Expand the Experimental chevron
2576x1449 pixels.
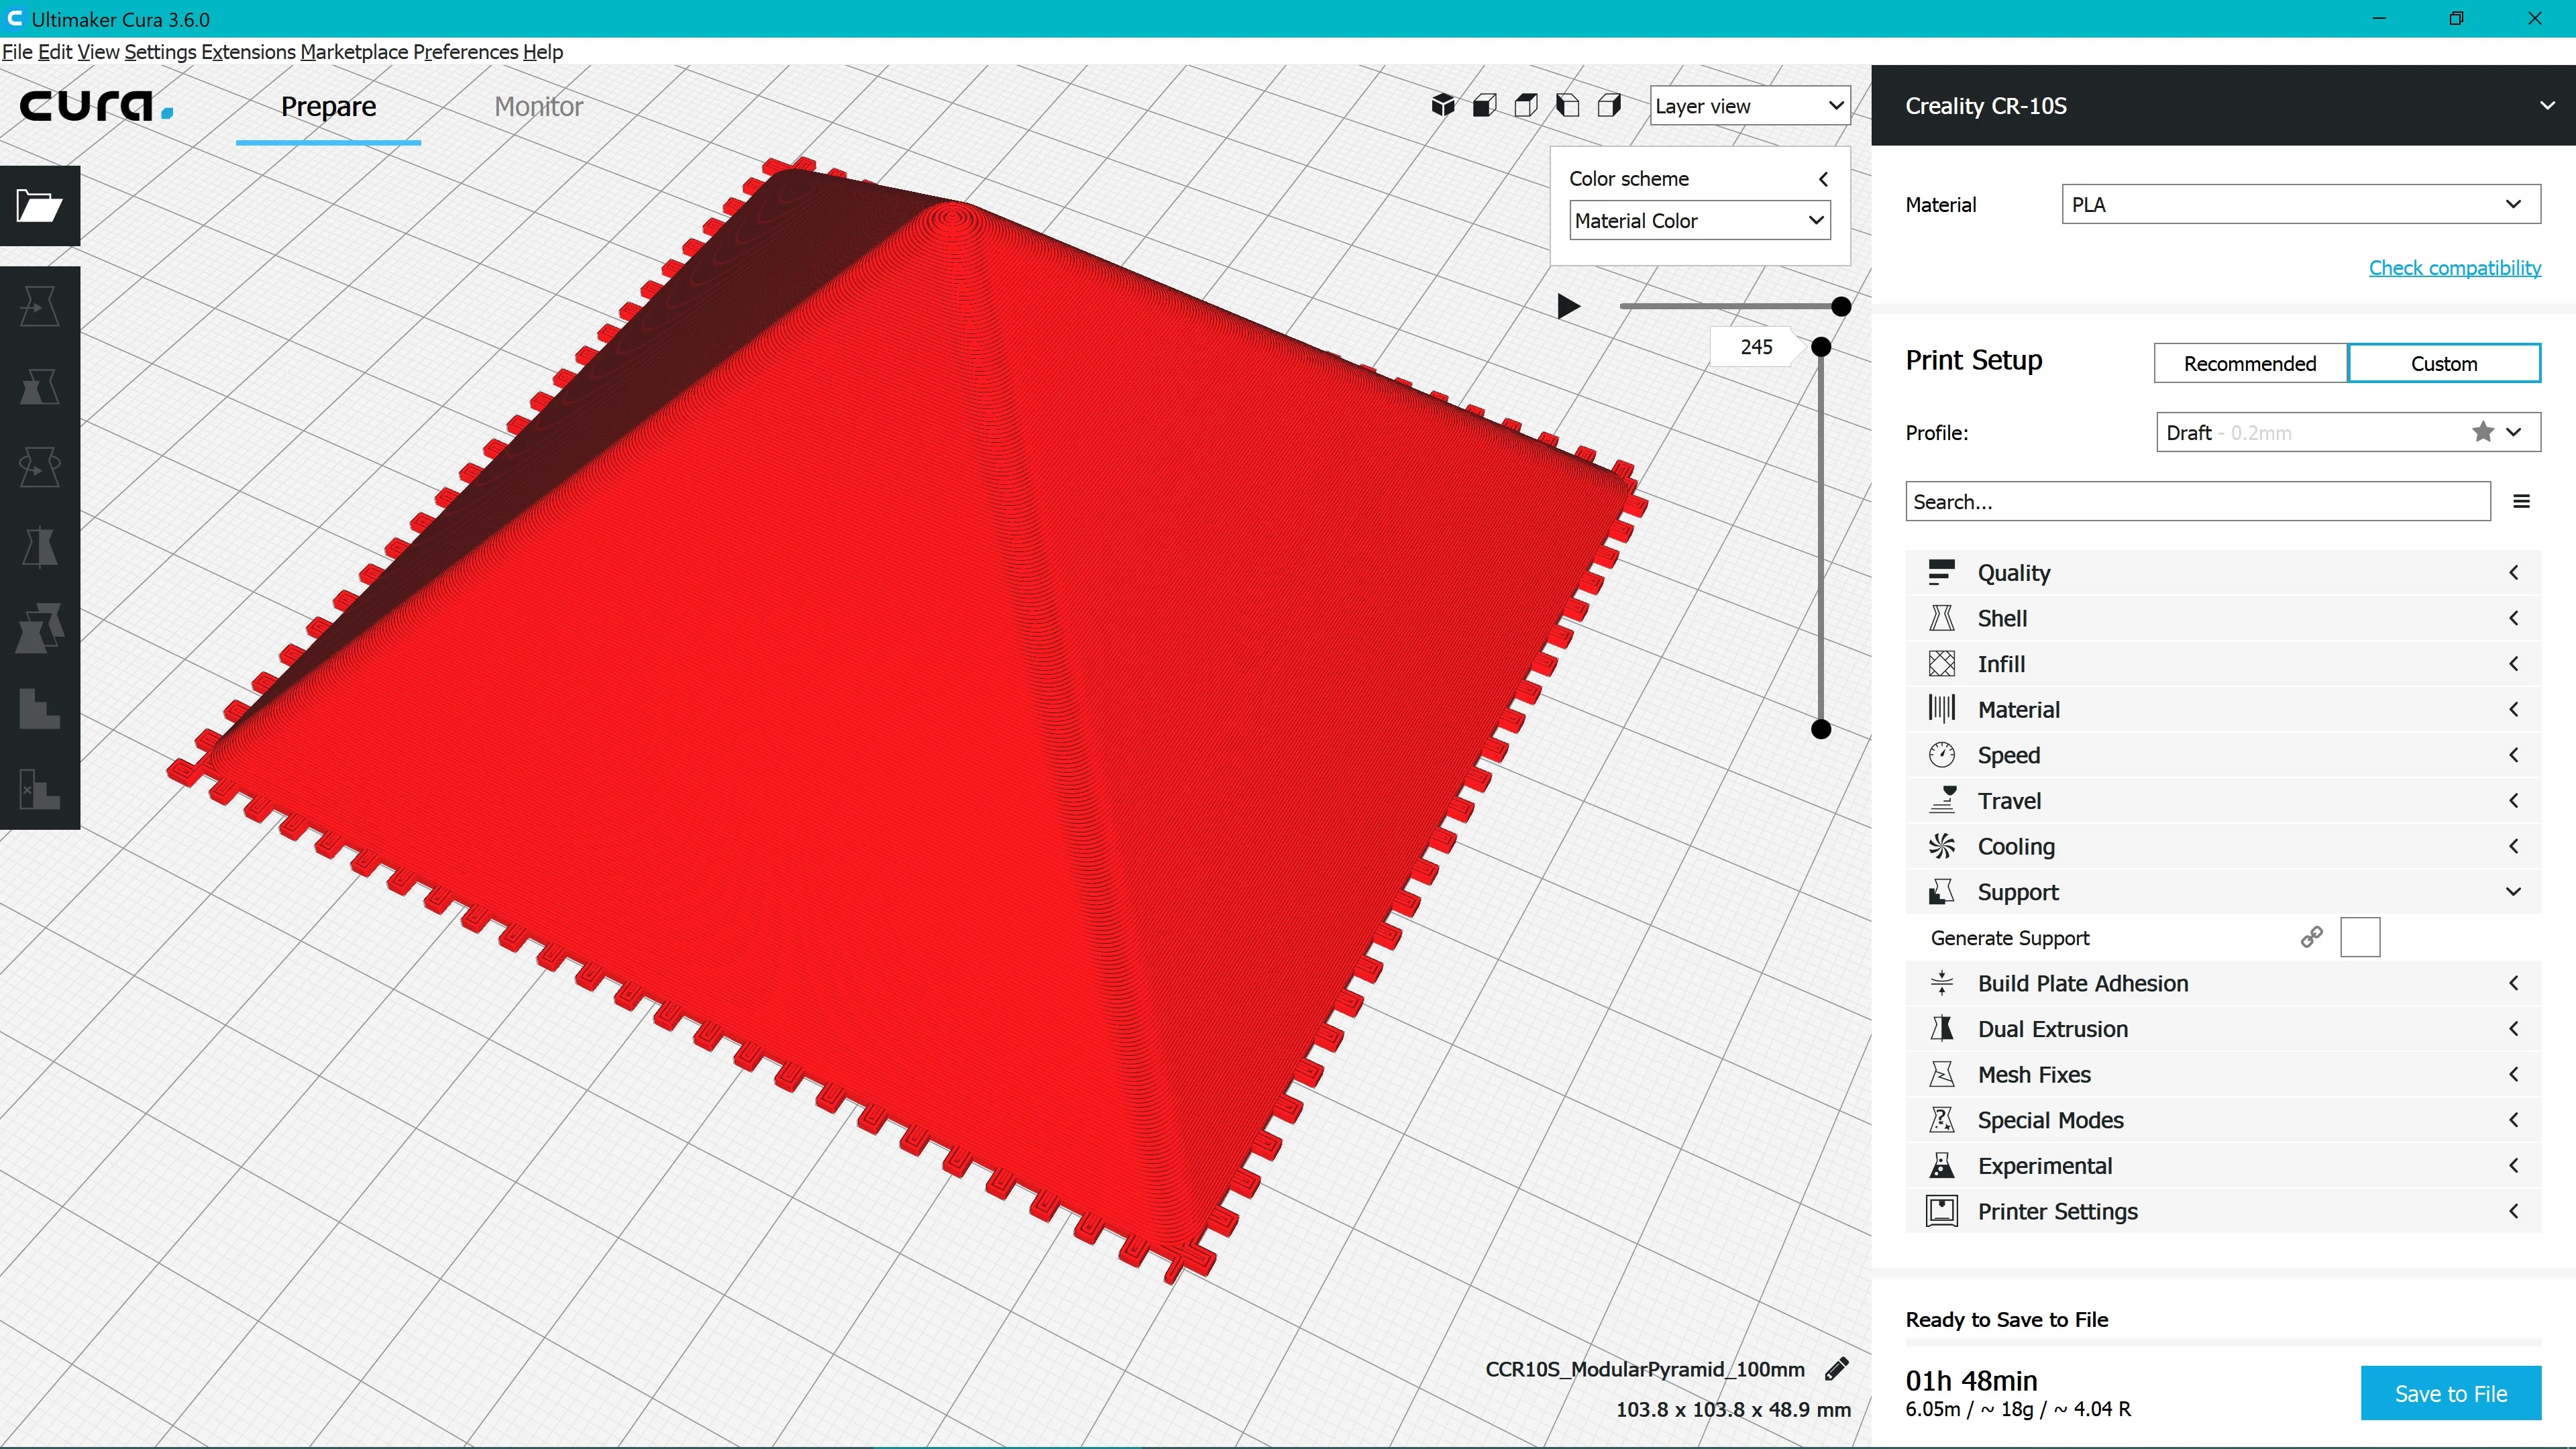pos(2513,1166)
